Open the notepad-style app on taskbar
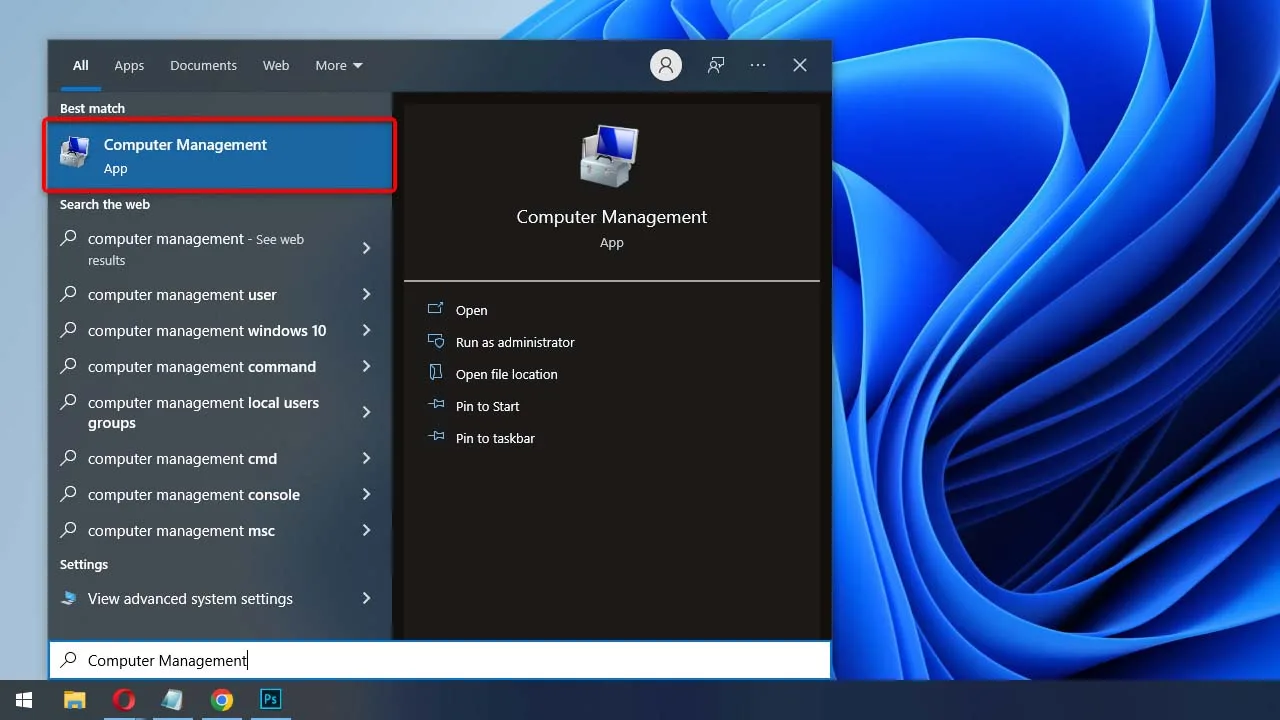This screenshot has height=720, width=1280. pyautogui.click(x=172, y=700)
